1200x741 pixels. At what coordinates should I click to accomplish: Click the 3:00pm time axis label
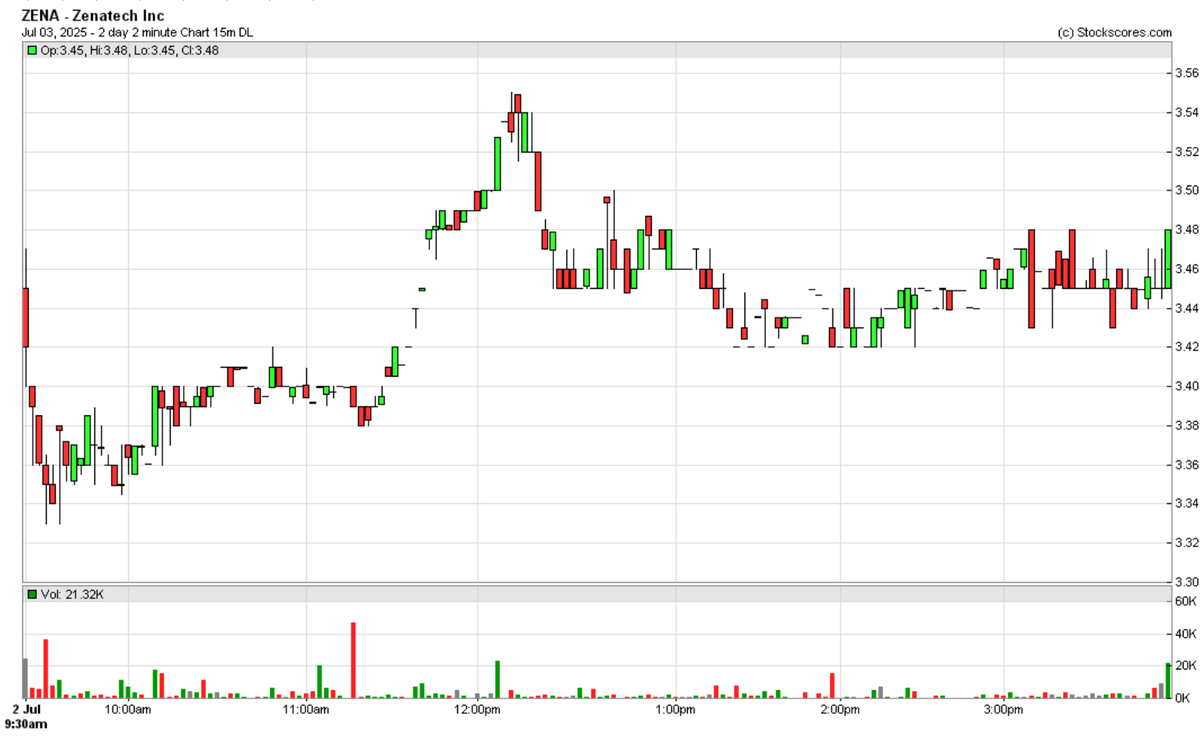pos(1003,709)
